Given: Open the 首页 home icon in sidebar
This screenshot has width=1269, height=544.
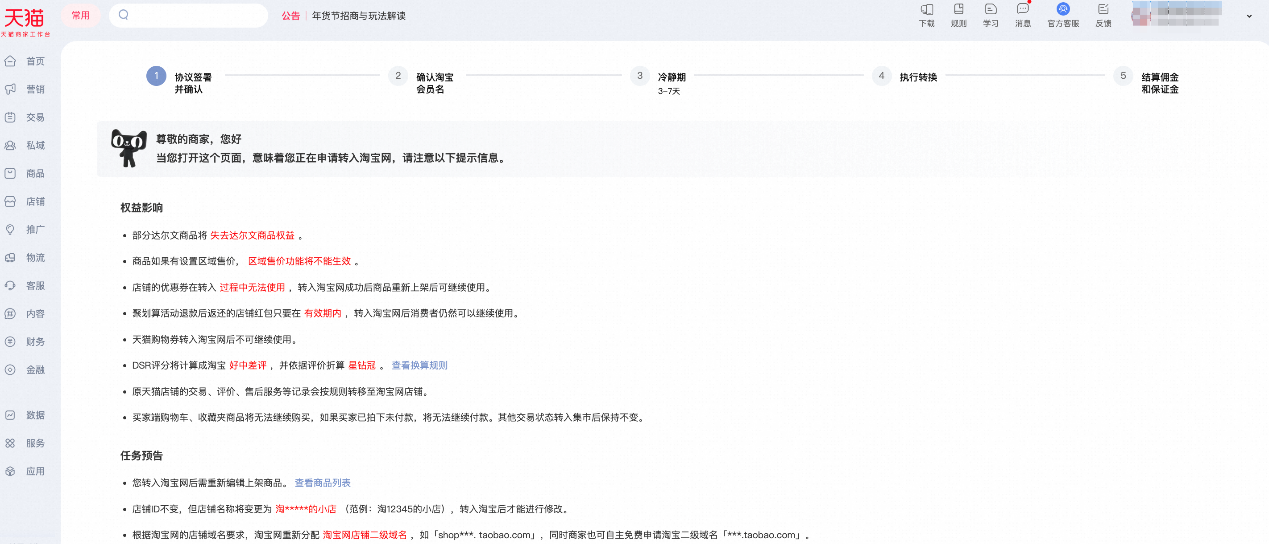Looking at the screenshot, I should point(10,61).
